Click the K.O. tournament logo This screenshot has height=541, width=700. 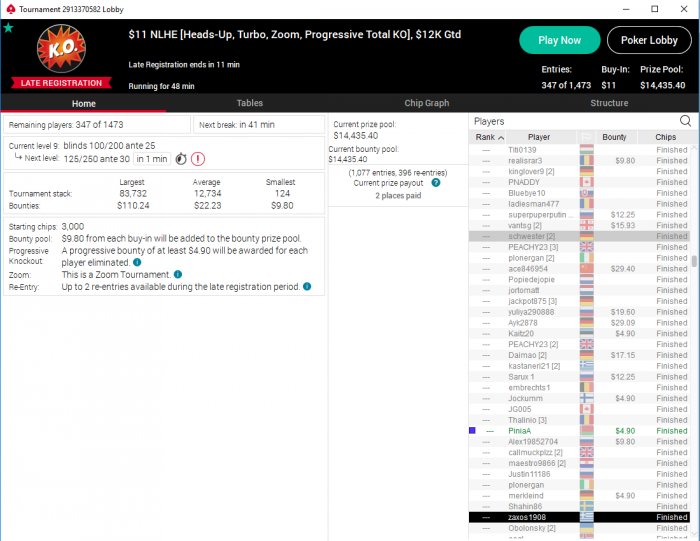(61, 49)
